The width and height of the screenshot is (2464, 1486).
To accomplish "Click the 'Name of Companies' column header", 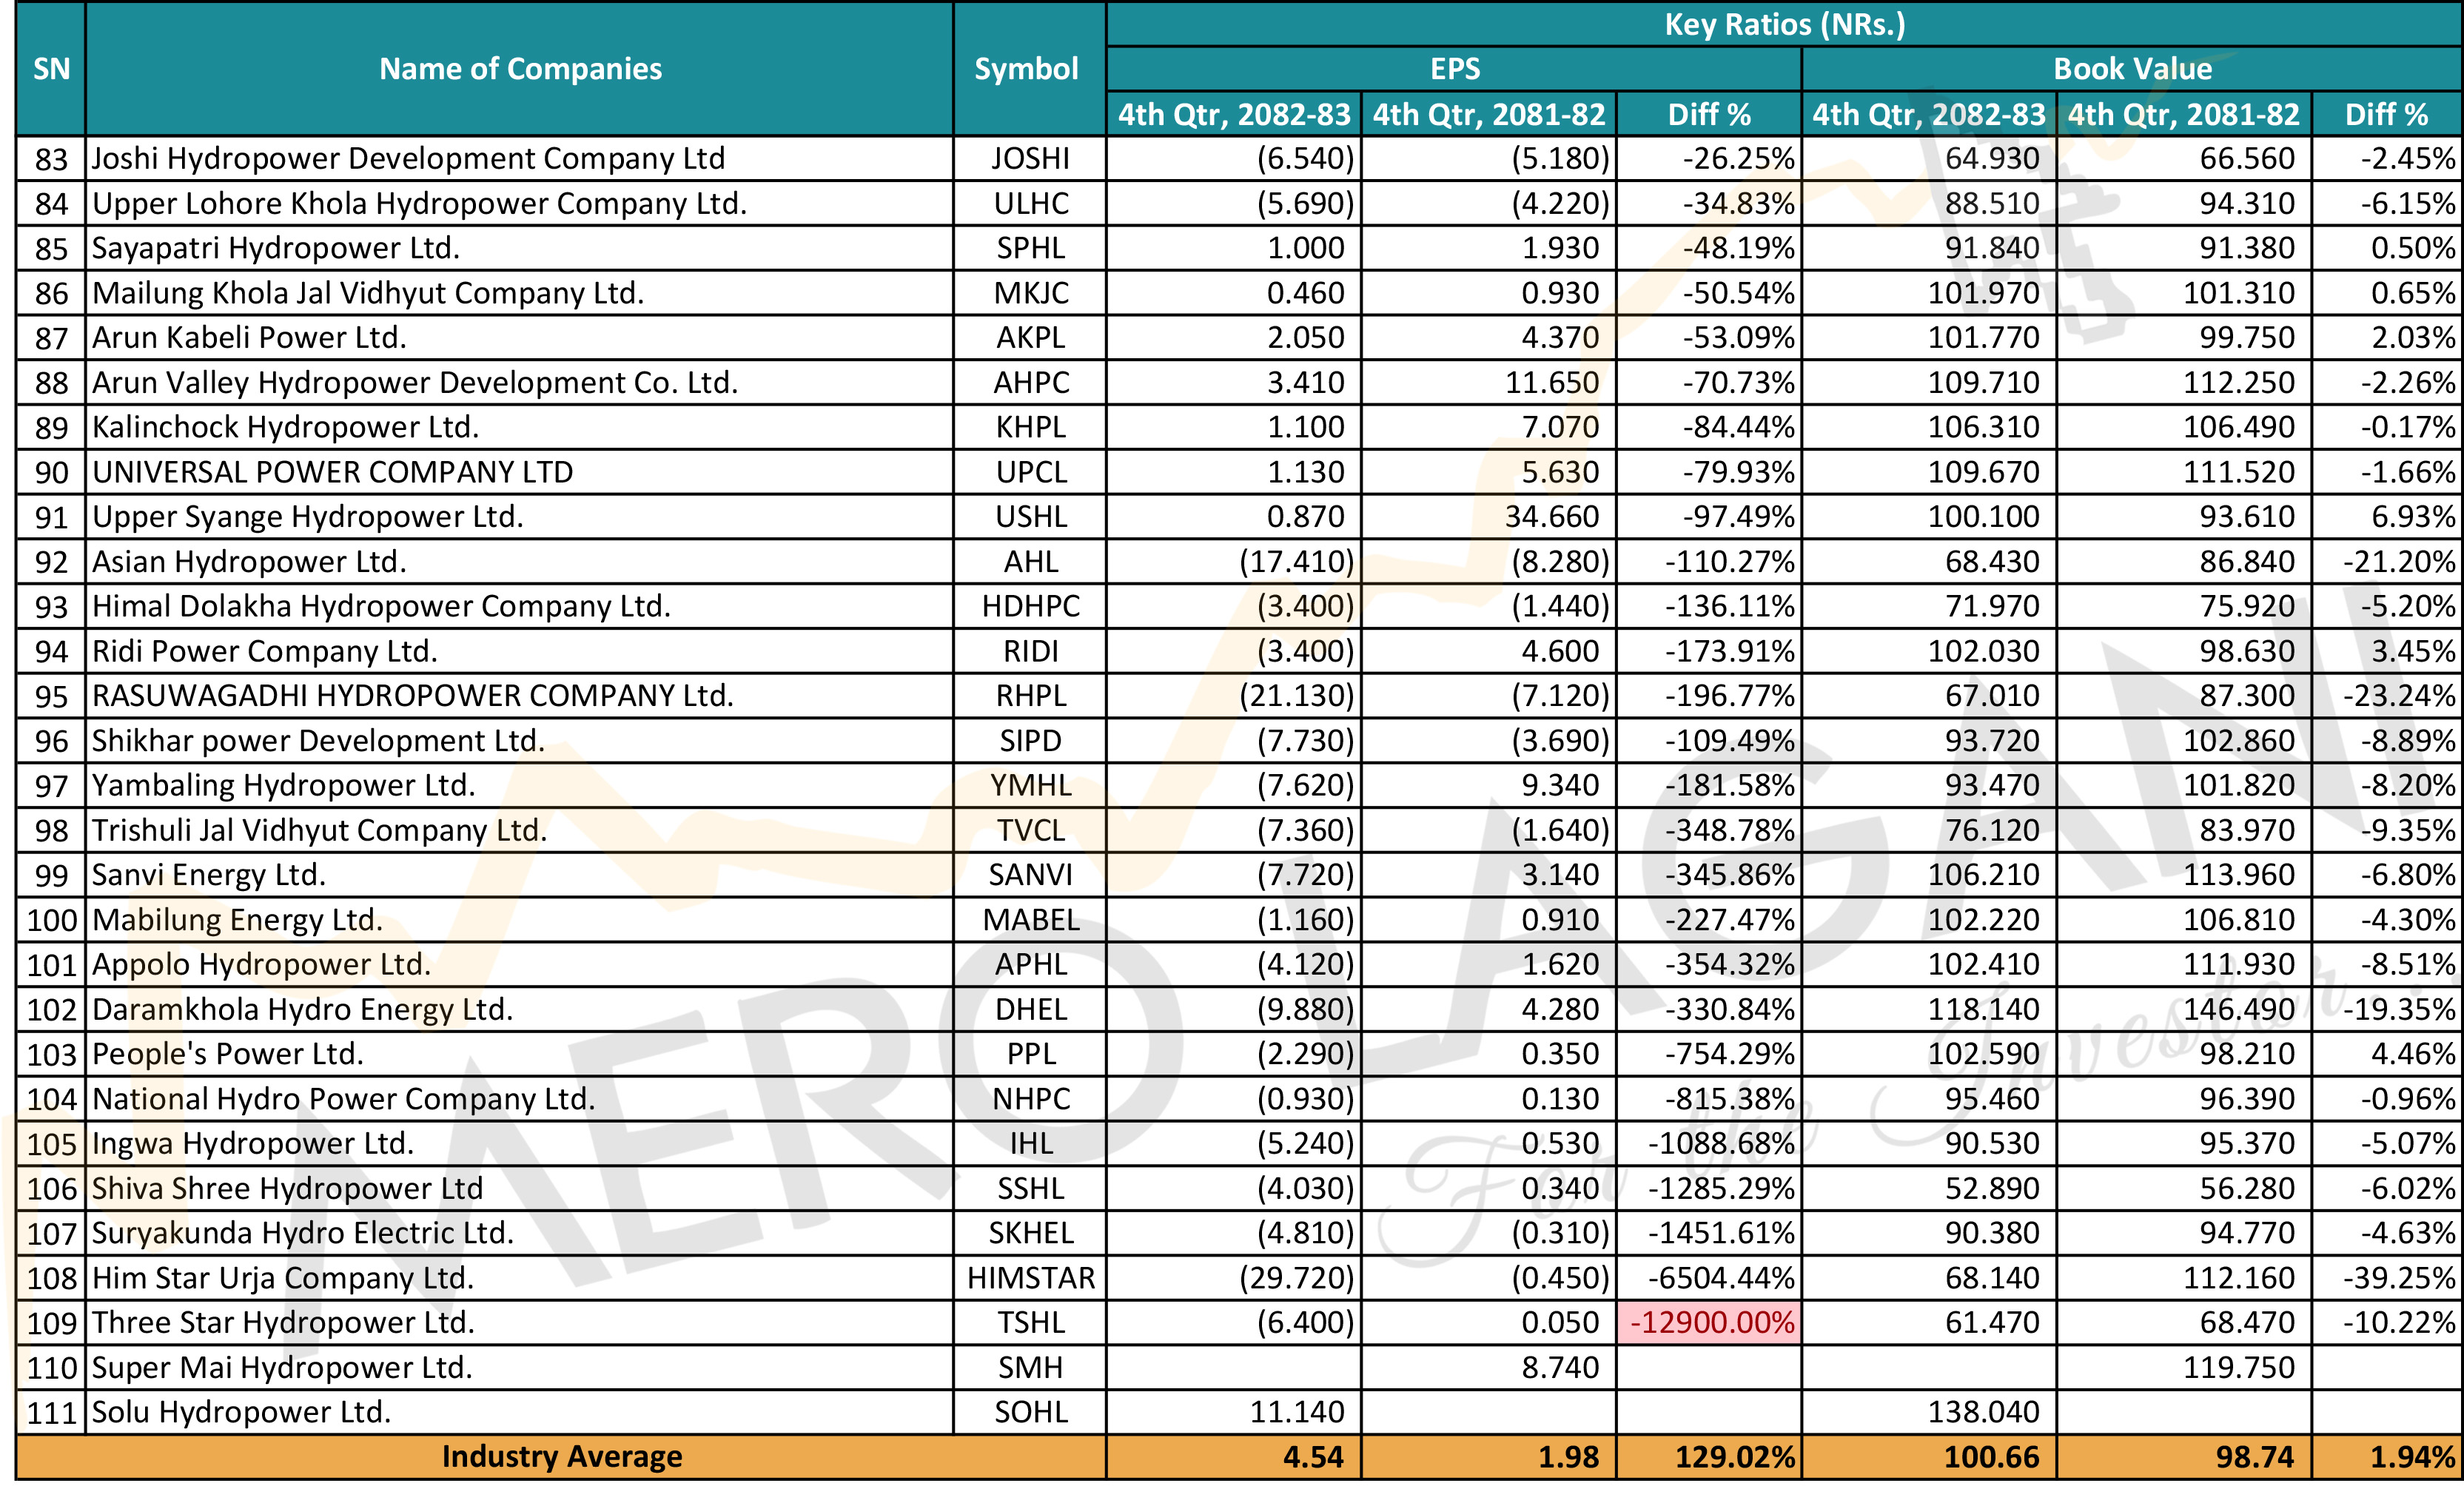I will 520,69.
